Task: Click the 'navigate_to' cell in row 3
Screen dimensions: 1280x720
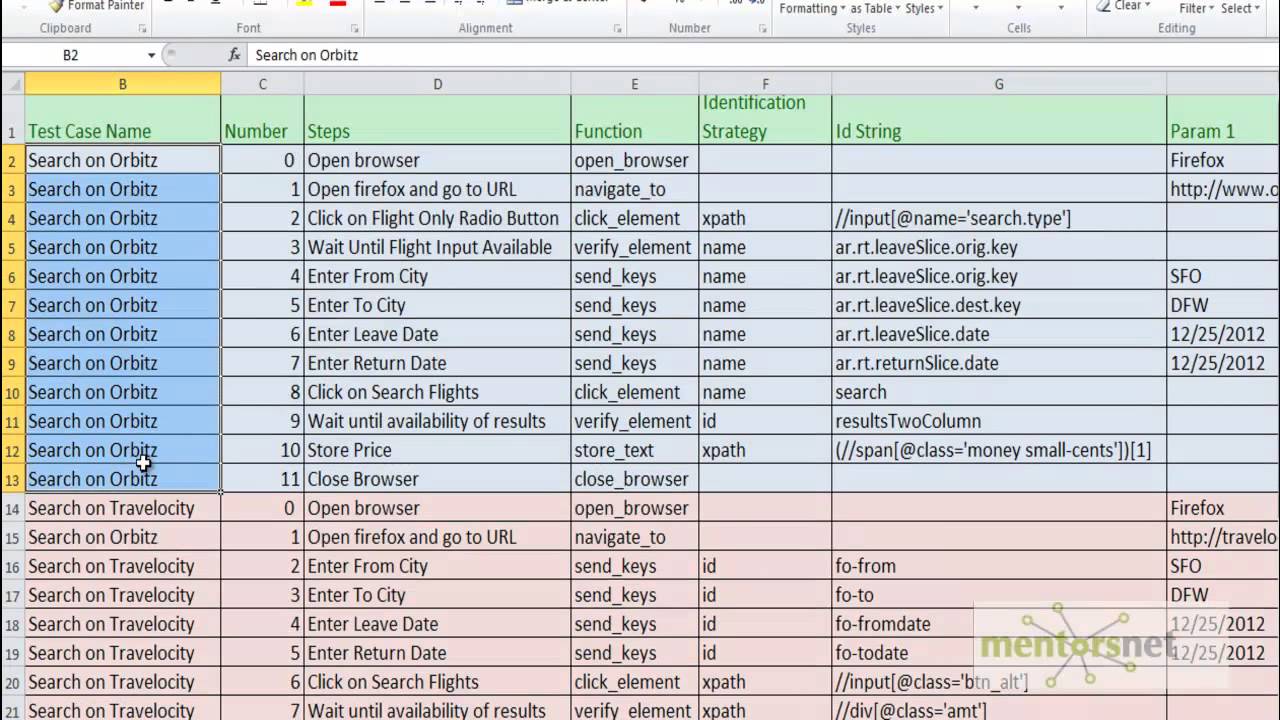Action: tap(634, 189)
